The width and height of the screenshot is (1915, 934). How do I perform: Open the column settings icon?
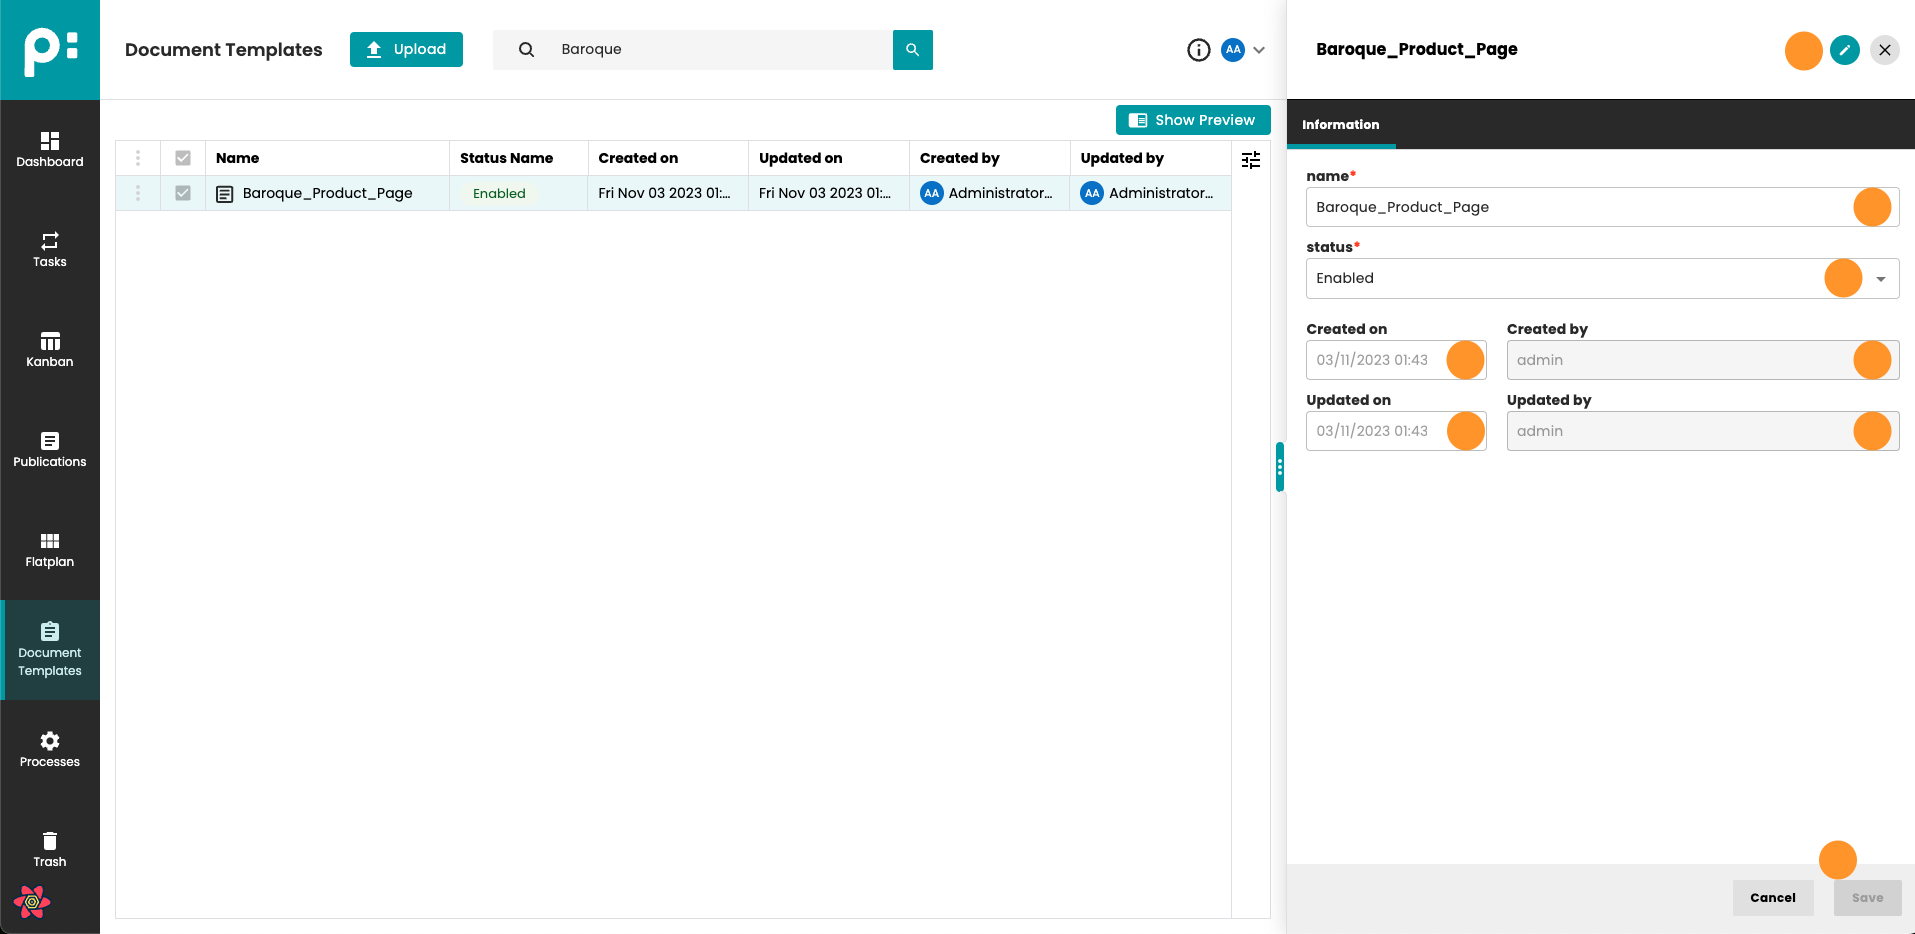click(1250, 160)
